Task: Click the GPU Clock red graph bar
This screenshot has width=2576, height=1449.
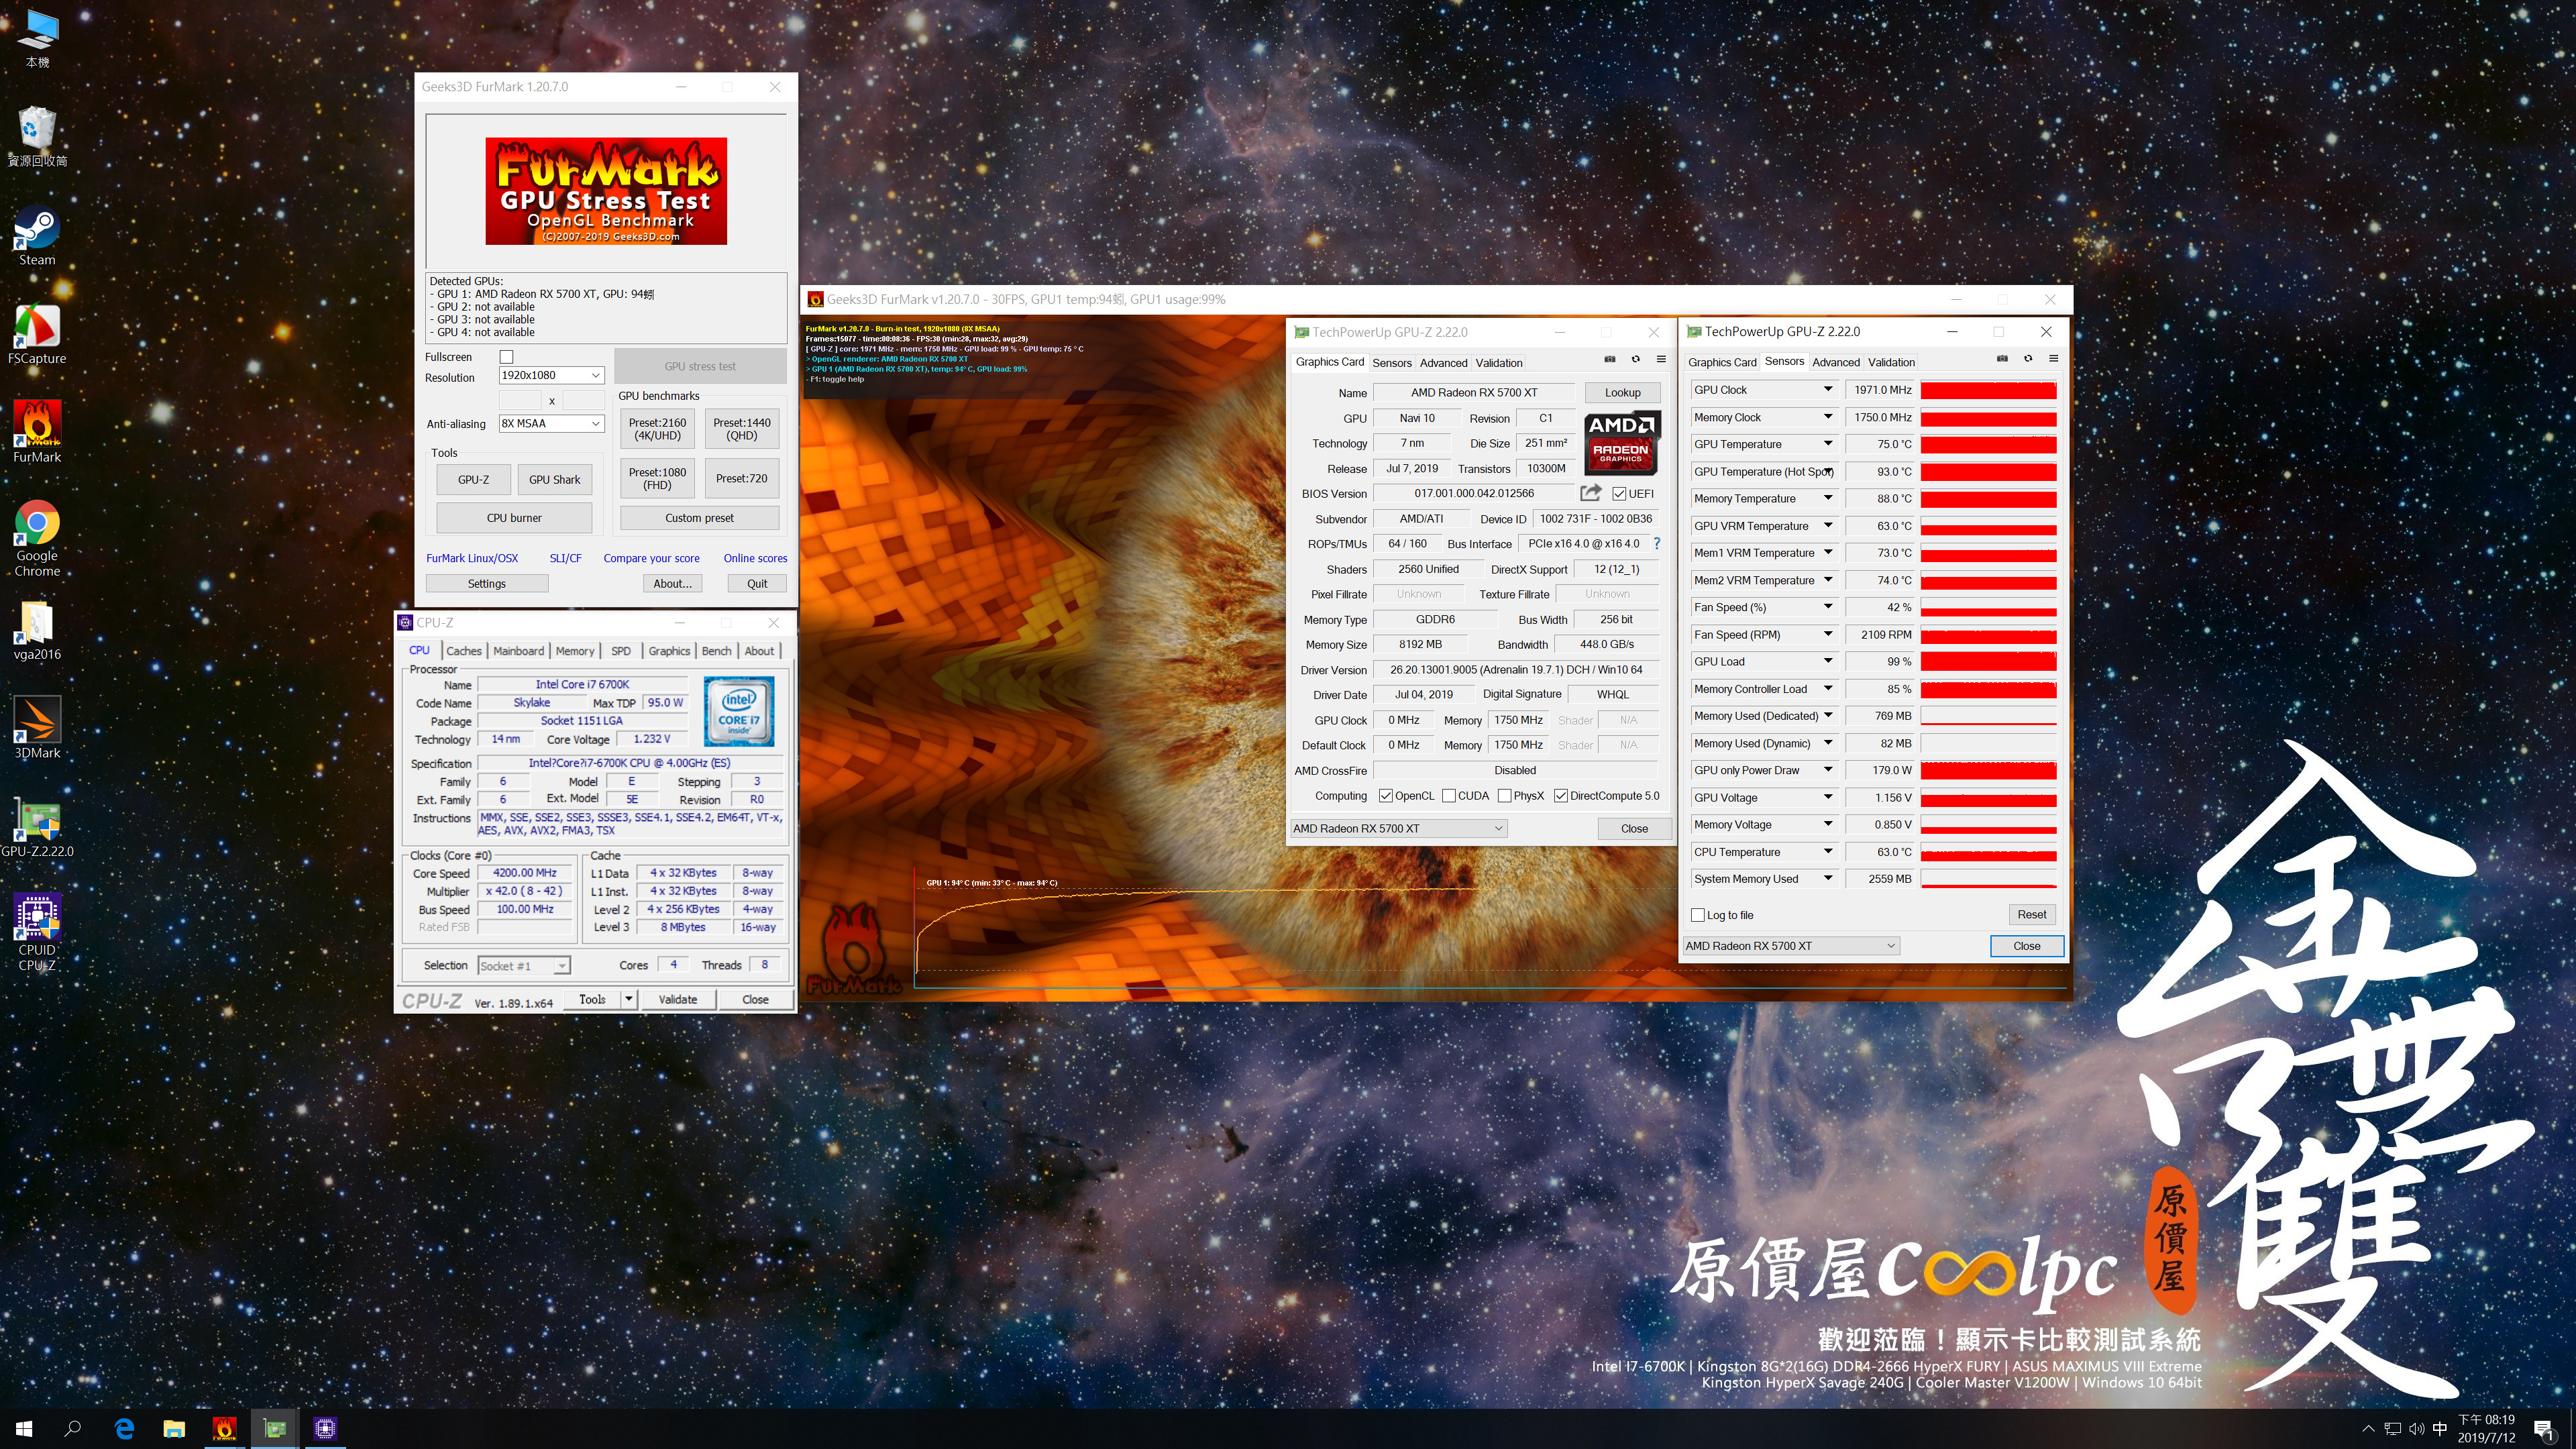Action: coord(1988,390)
